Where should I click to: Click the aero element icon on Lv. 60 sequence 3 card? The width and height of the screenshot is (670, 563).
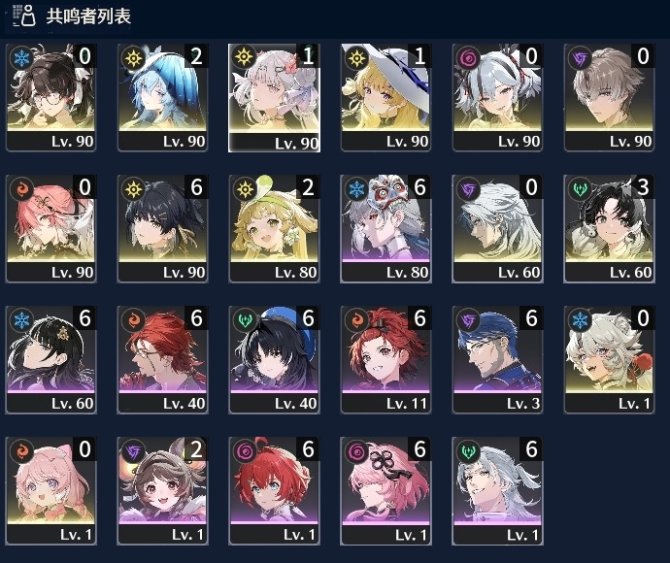[580, 189]
